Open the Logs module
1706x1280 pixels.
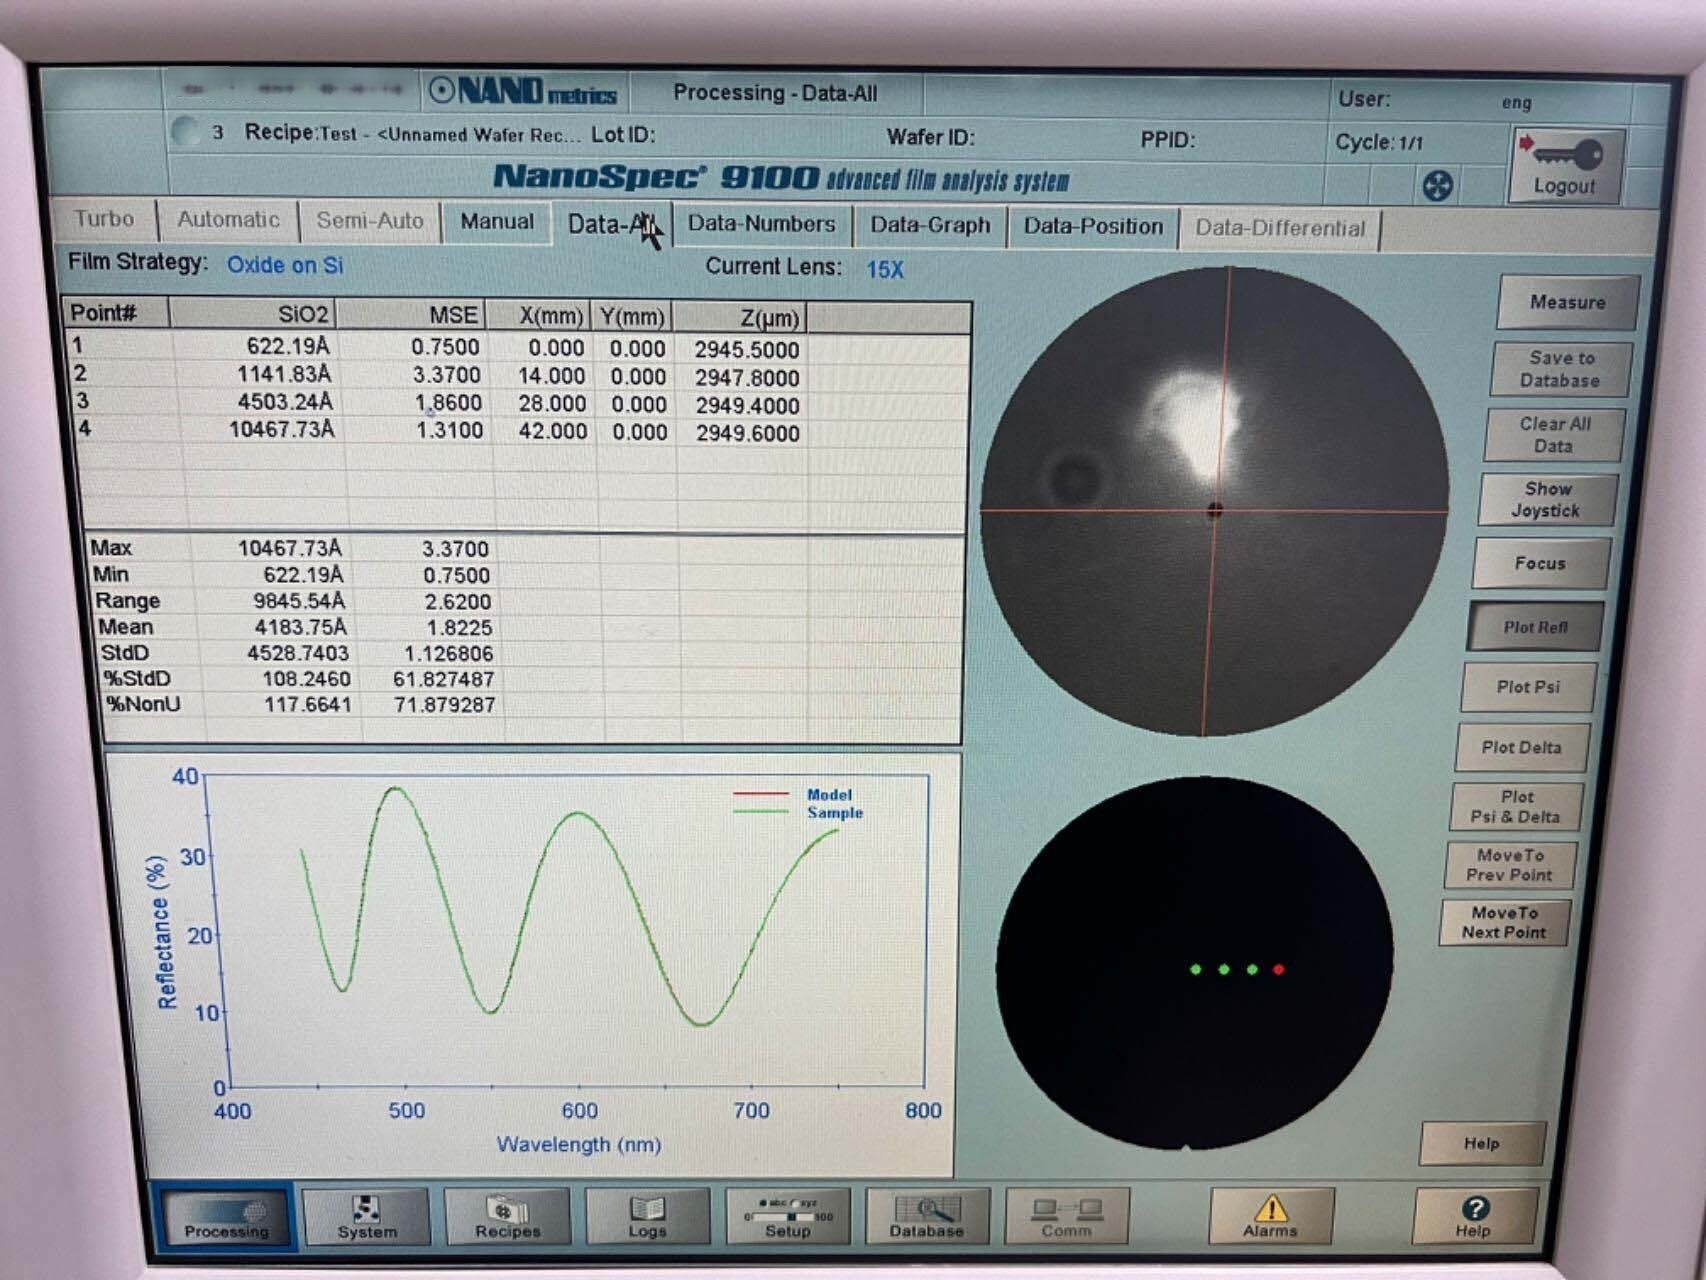click(647, 1216)
